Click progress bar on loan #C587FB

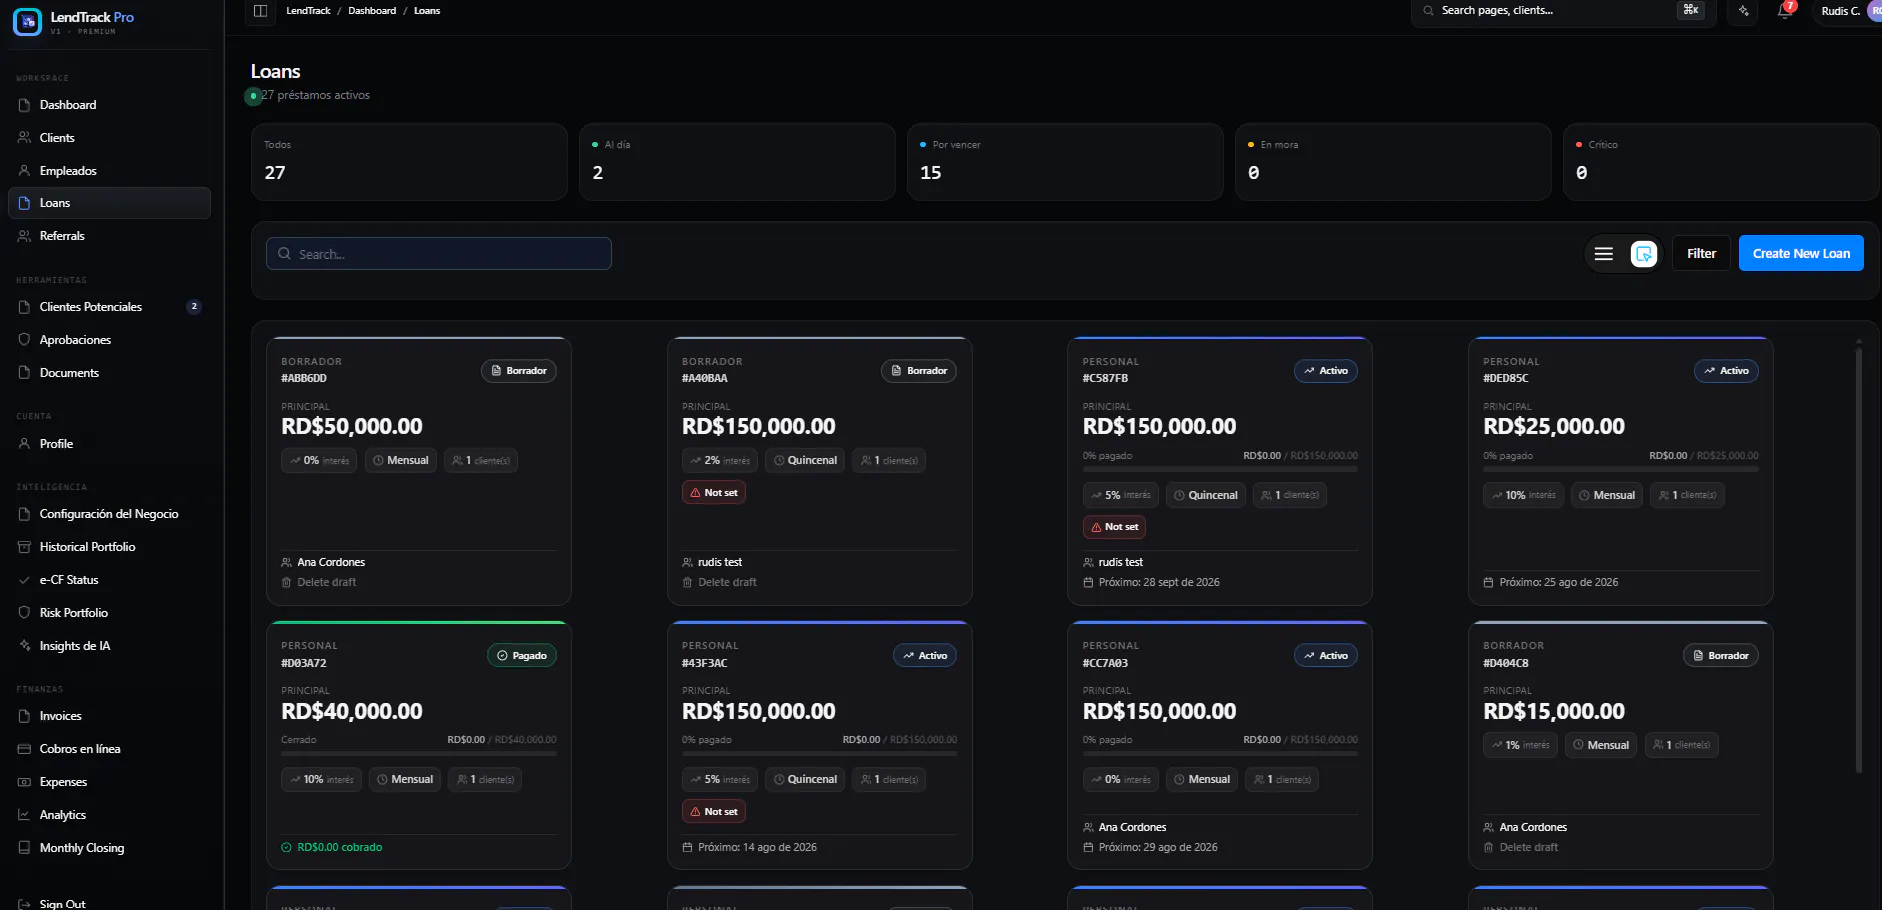1220,469
